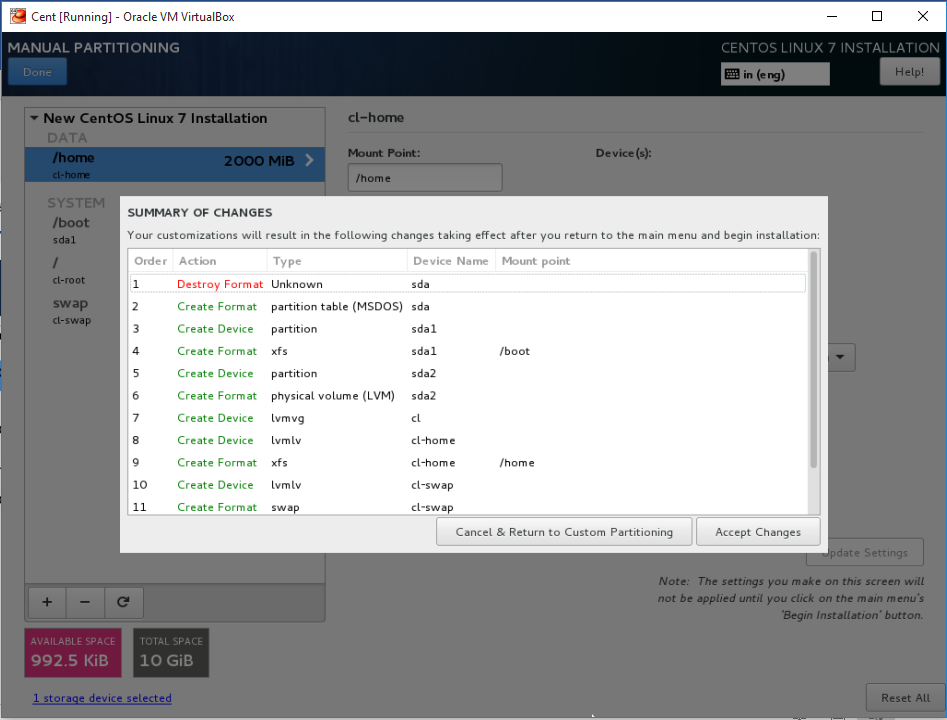The image size is (947, 720).
Task: Select row 8 Create Device lvmlv cl-home
Action: 467,440
